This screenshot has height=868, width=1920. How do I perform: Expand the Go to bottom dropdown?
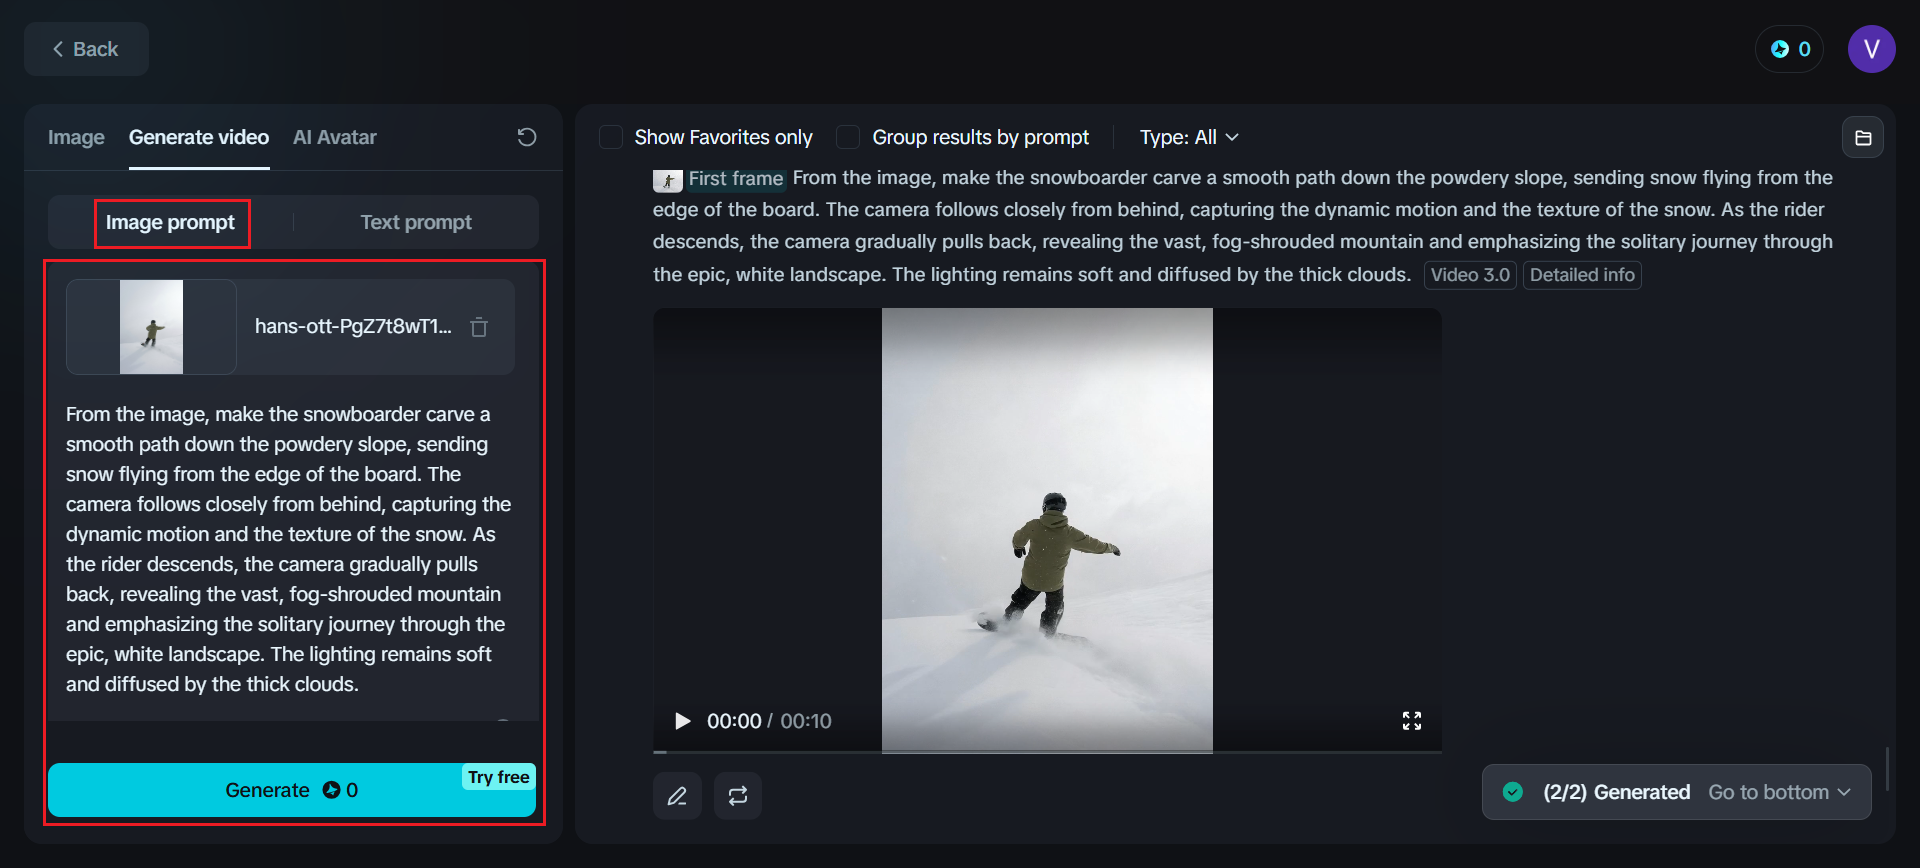[x=1779, y=792]
